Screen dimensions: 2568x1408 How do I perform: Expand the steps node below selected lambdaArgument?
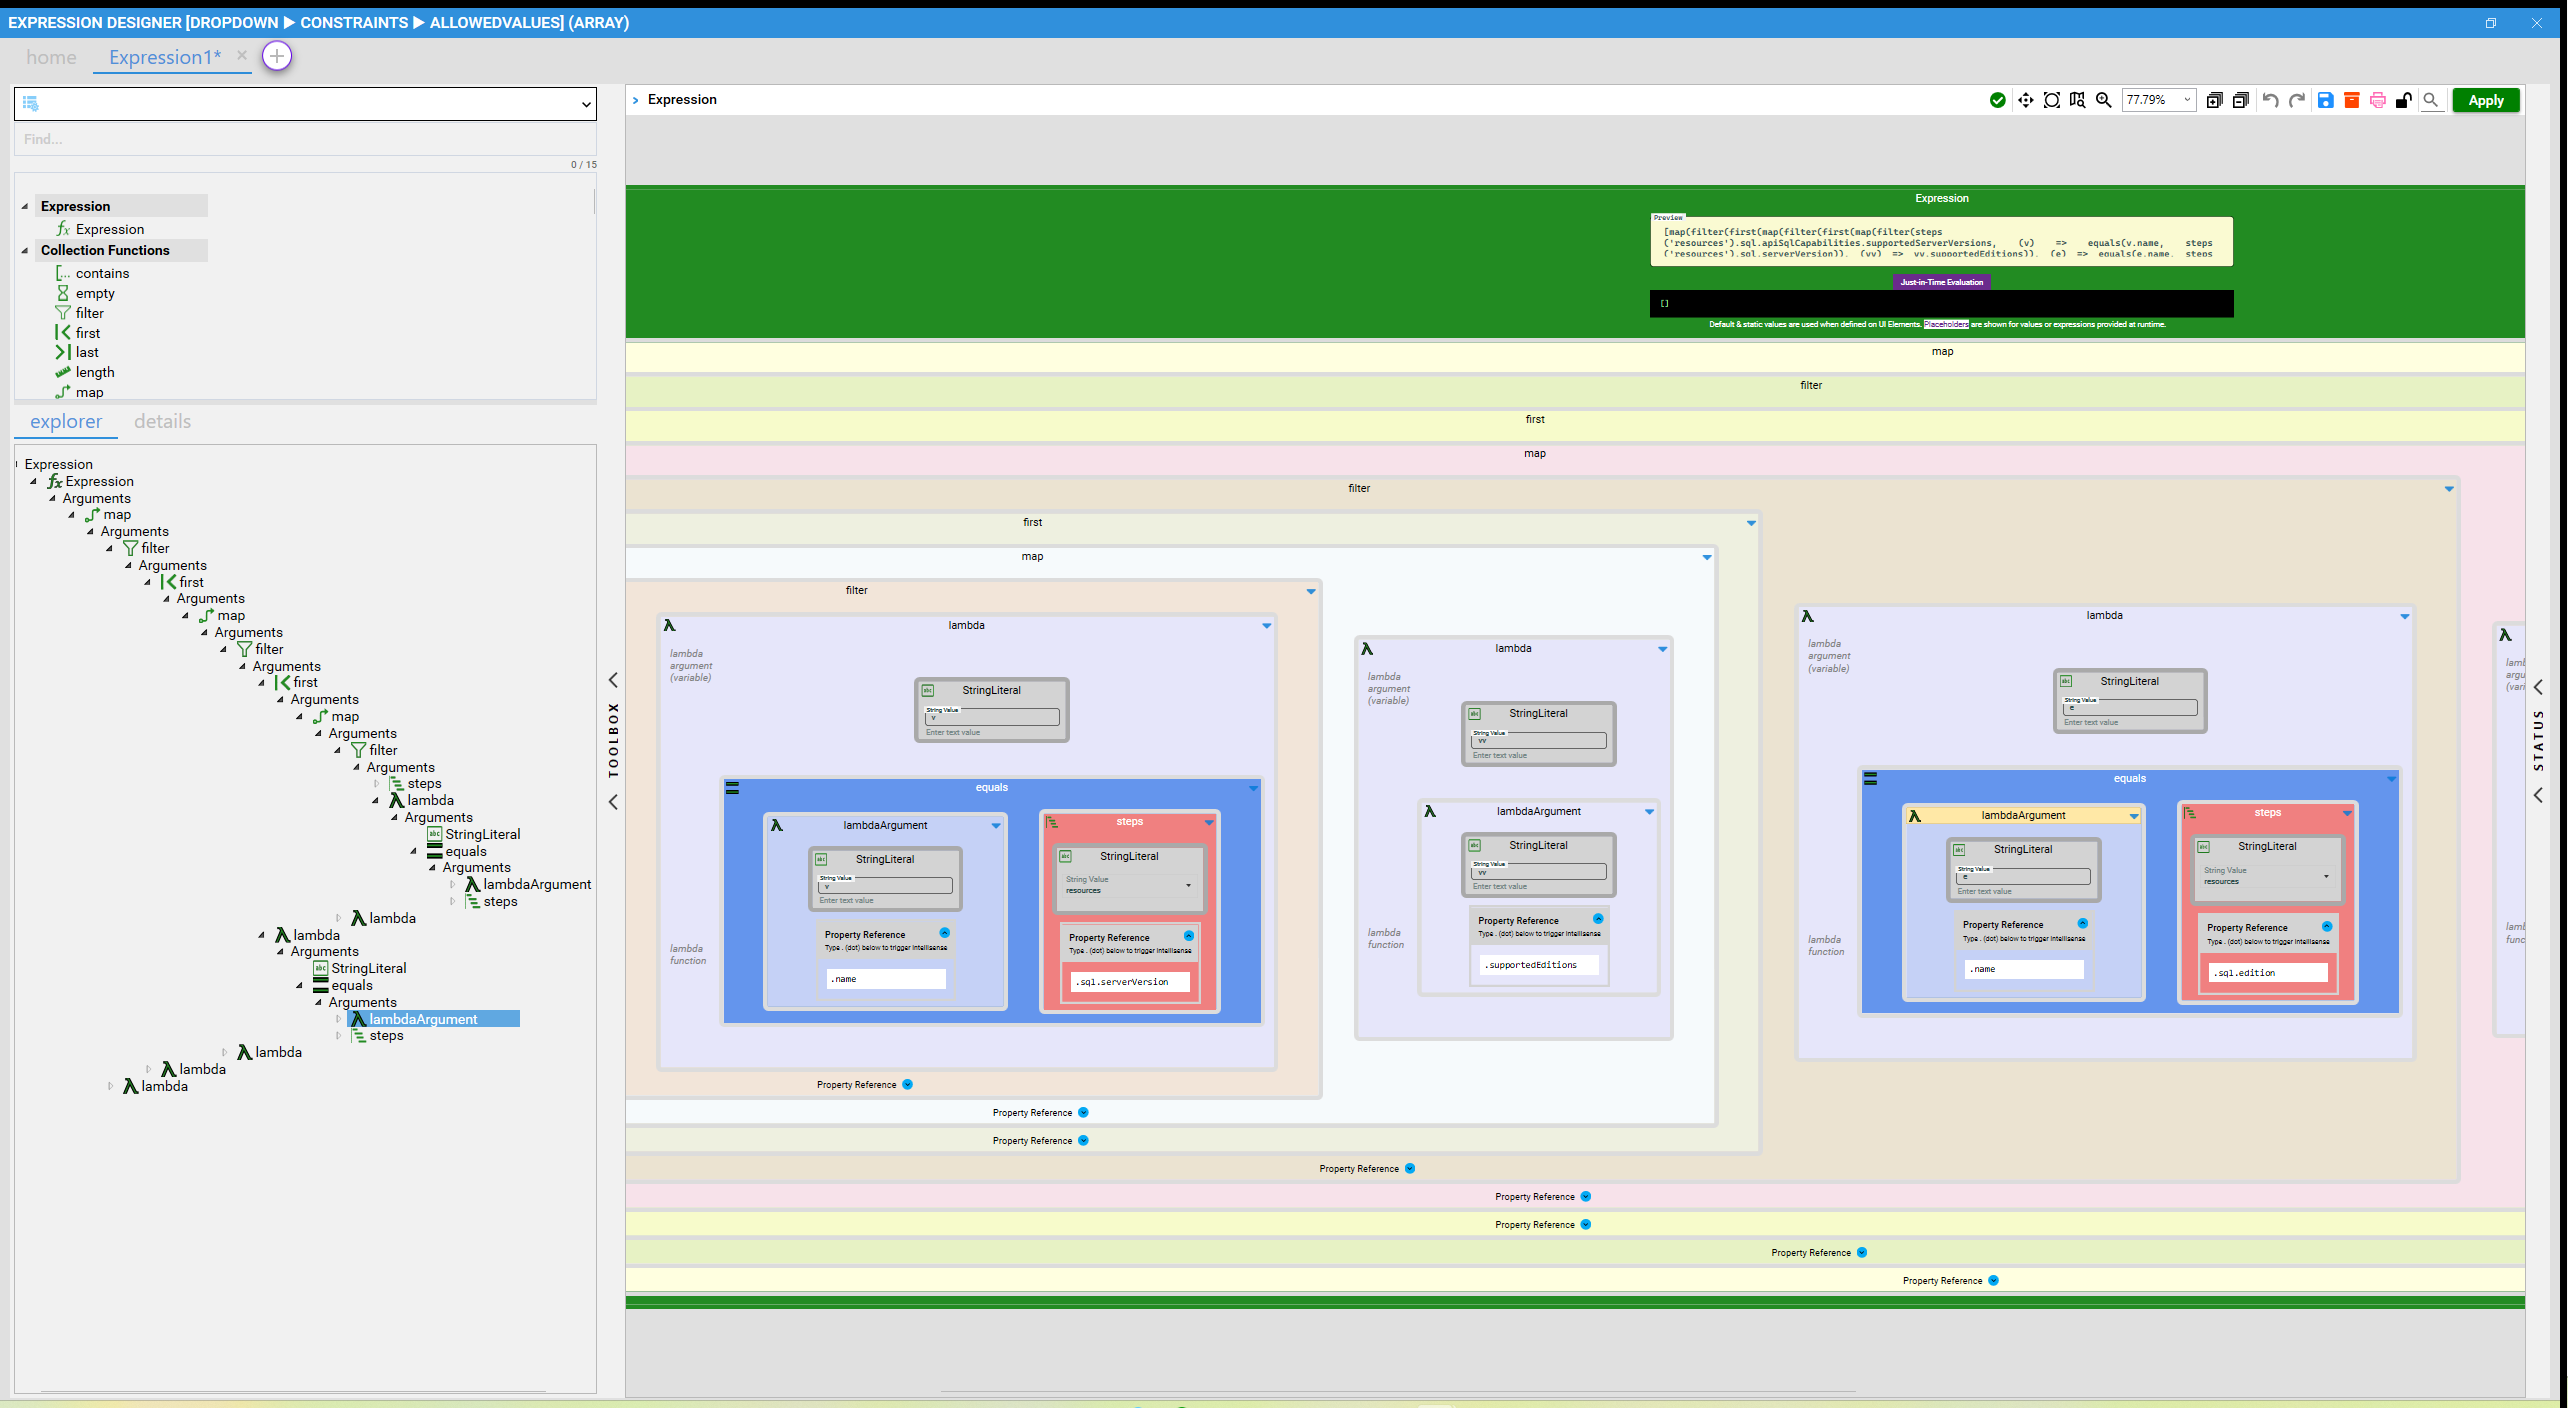339,1036
